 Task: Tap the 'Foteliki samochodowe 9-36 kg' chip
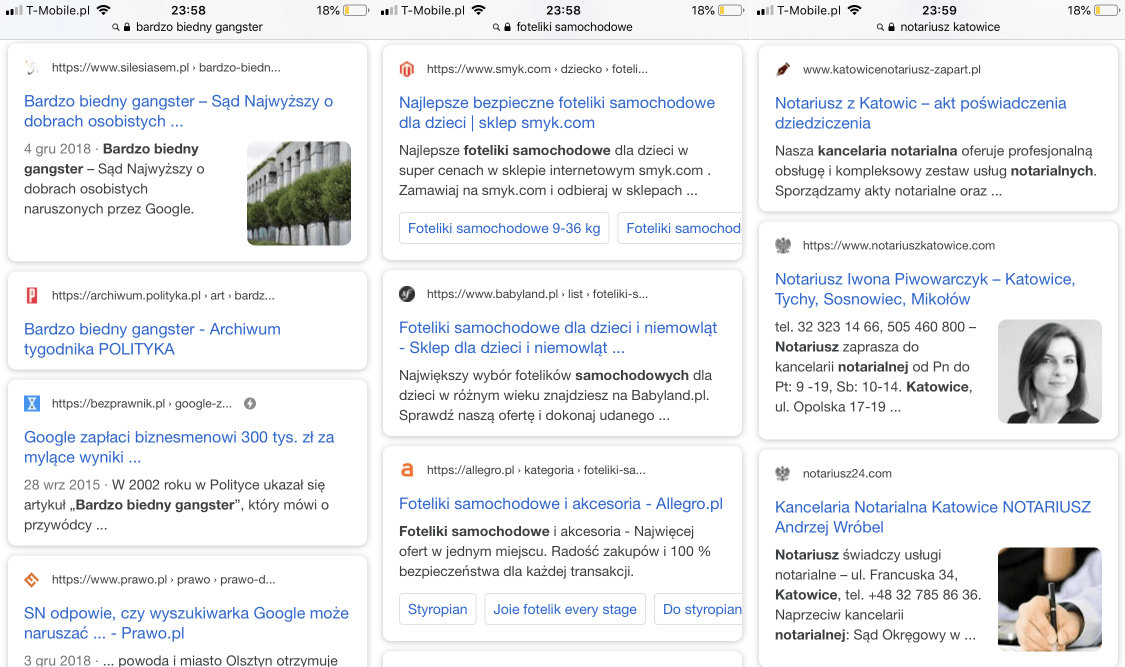click(504, 228)
